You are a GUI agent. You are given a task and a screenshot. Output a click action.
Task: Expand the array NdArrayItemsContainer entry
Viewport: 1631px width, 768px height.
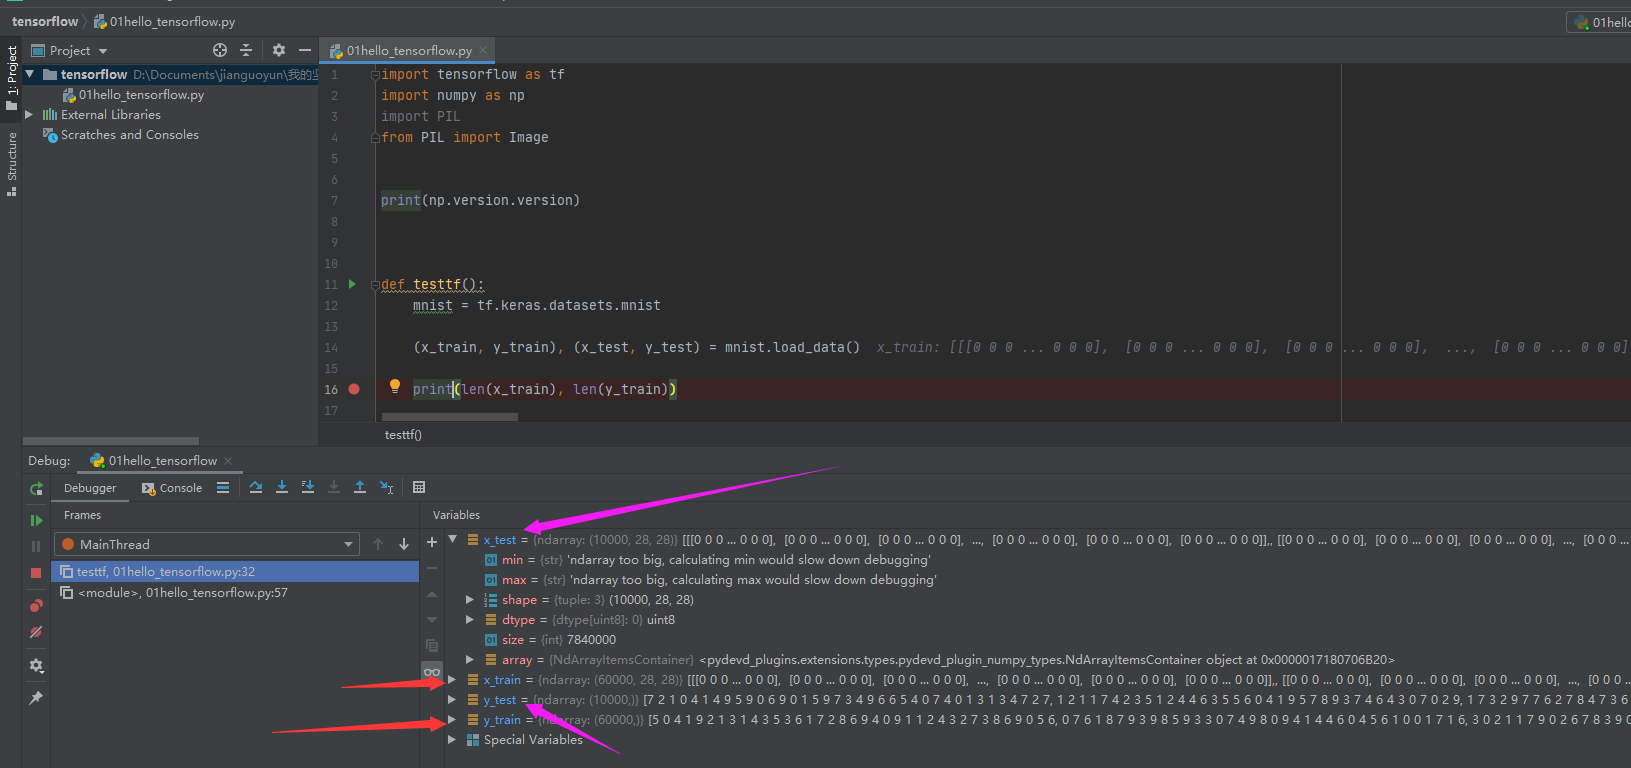[x=470, y=660]
